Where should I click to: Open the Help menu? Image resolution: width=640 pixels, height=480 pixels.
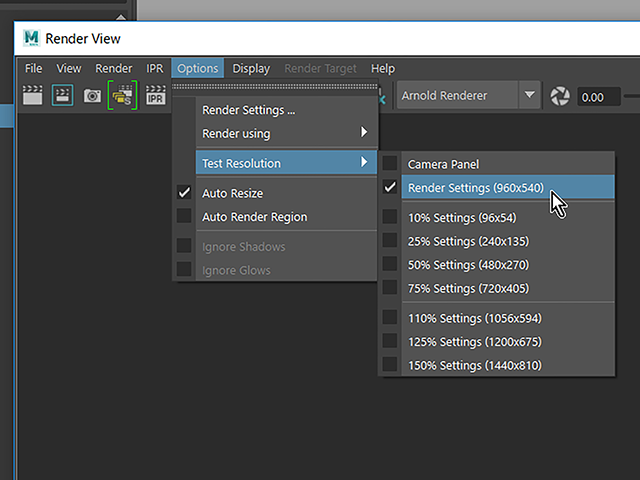(383, 68)
